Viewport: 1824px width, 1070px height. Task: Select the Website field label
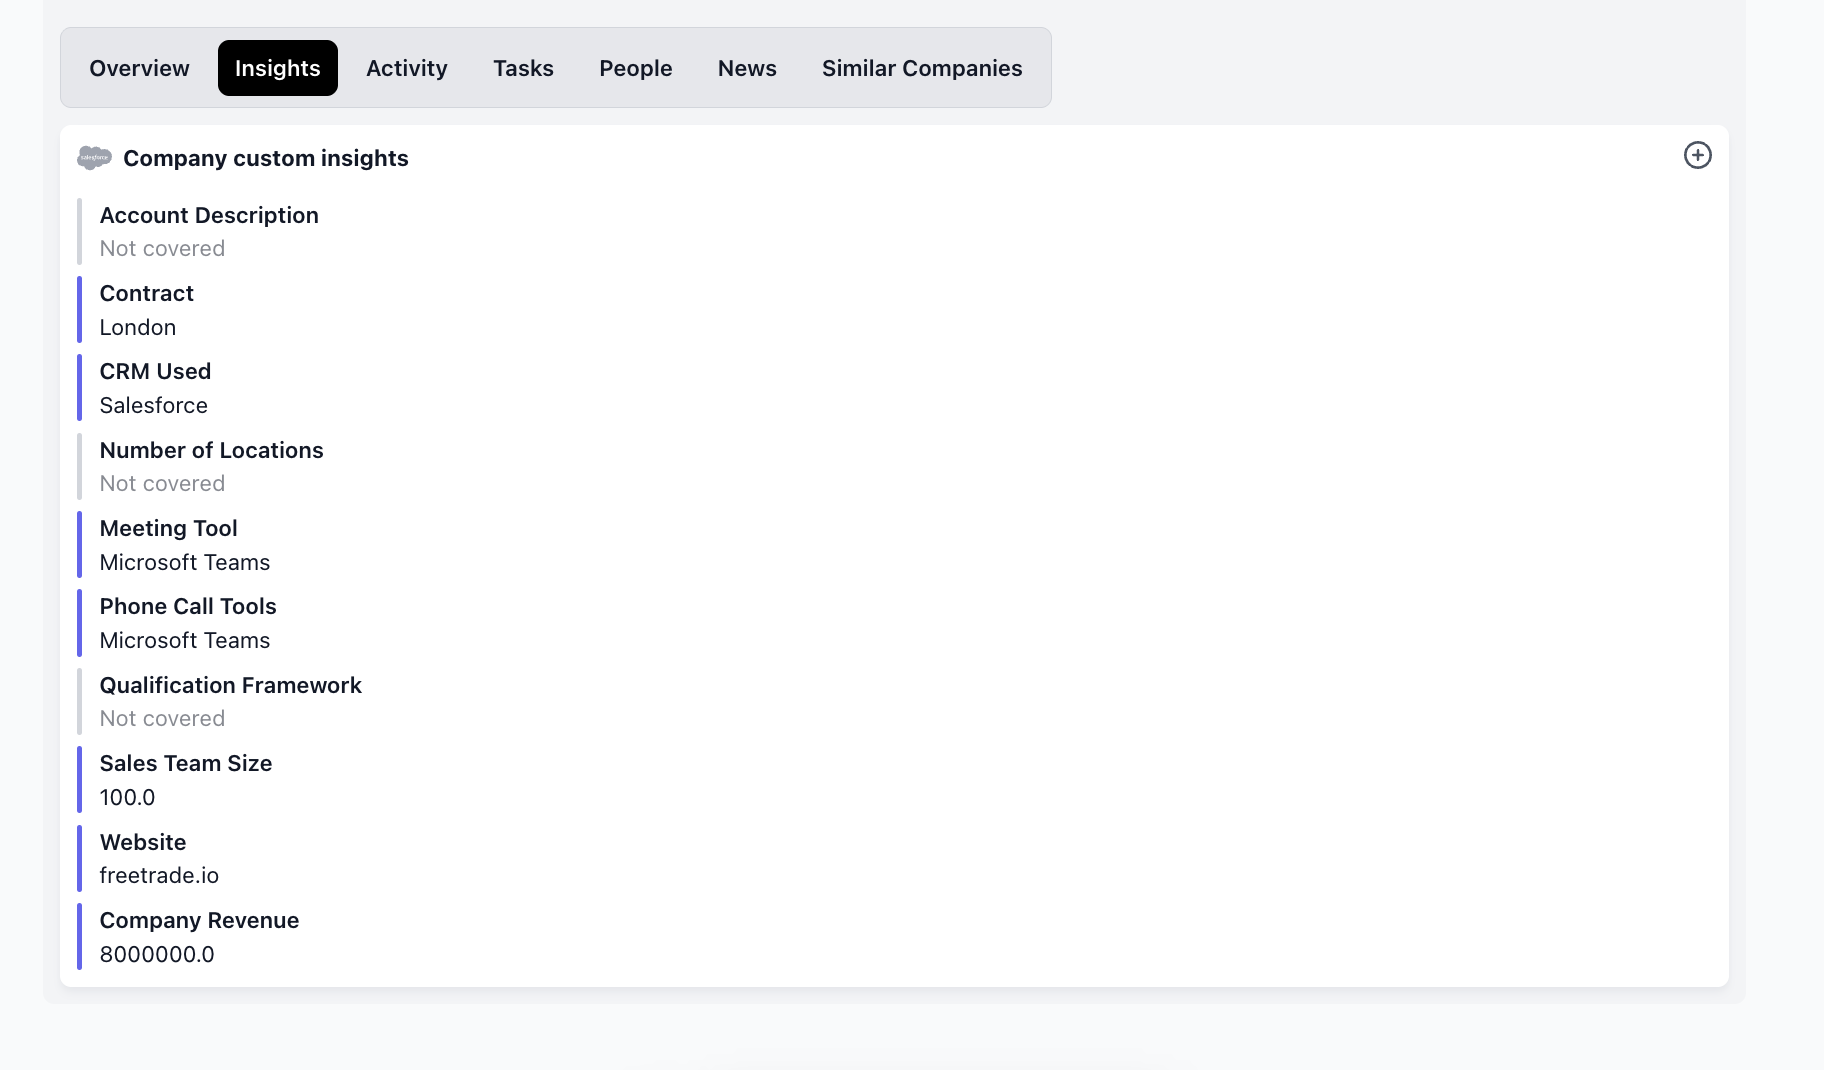pyautogui.click(x=143, y=842)
